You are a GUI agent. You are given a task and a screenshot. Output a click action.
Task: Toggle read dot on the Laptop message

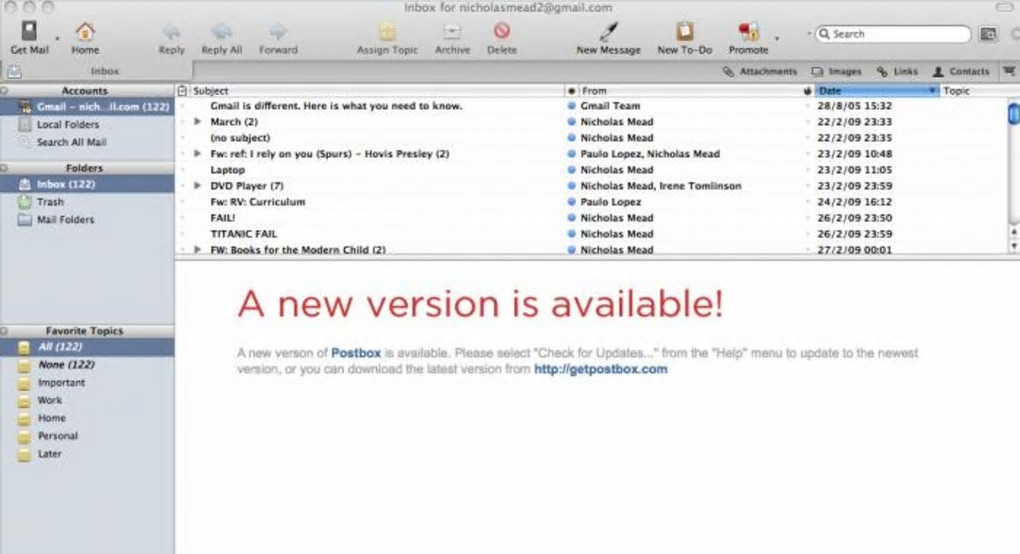pos(571,170)
